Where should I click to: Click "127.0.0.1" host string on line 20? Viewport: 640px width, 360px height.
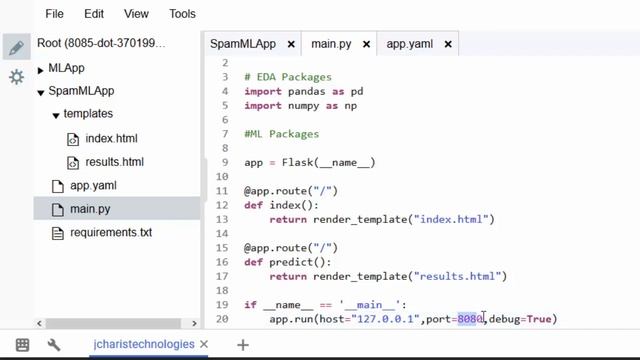(385, 319)
